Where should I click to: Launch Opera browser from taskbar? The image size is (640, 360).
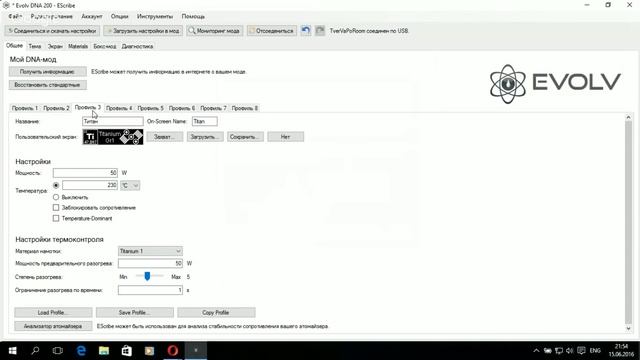(173, 351)
